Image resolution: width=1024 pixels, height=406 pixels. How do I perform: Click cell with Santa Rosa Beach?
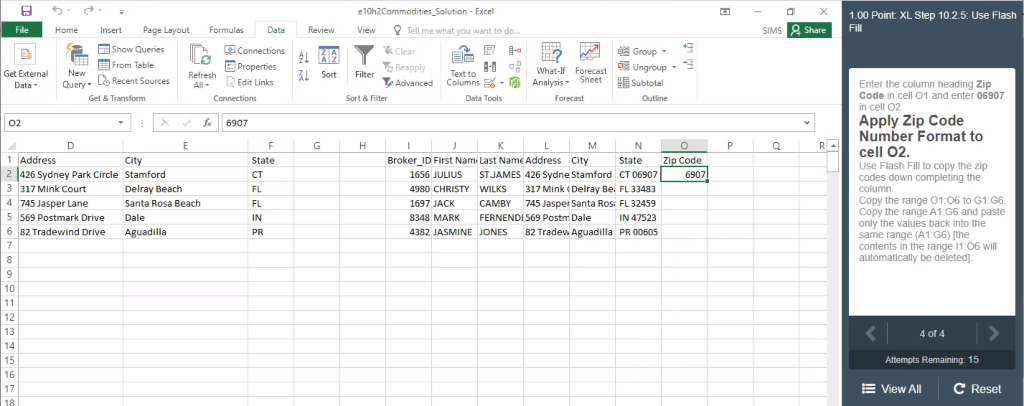tap(185, 204)
